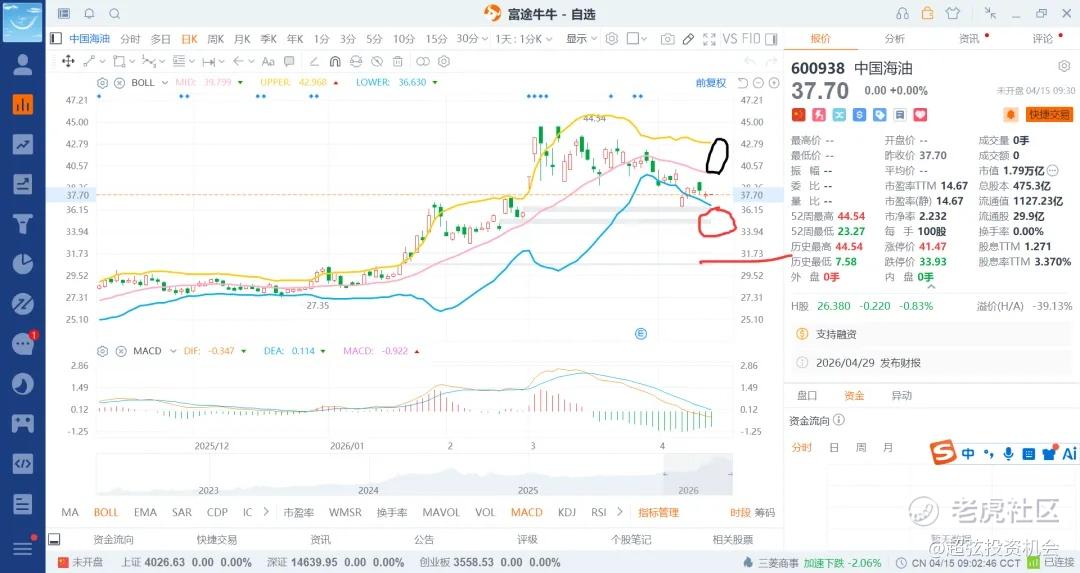Open BOLL indicator settings gear
The image size is (1080, 573).
(103, 83)
